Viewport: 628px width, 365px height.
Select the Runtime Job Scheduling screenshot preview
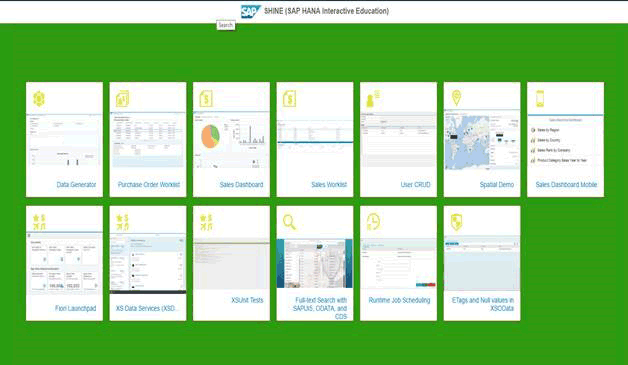[x=398, y=263]
